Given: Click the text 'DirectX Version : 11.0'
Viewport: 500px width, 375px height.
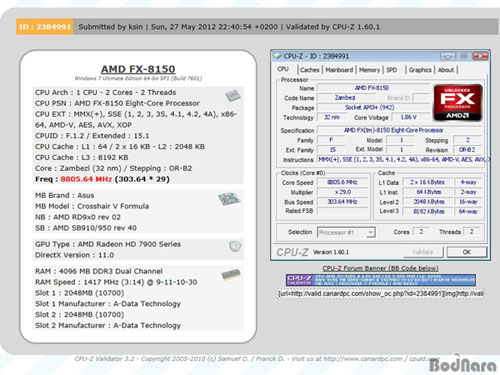Looking at the screenshot, I should 74,255.
